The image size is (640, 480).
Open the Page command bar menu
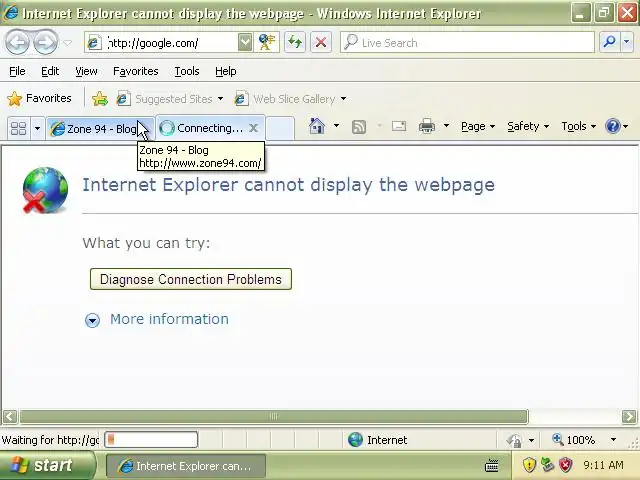[x=478, y=127]
